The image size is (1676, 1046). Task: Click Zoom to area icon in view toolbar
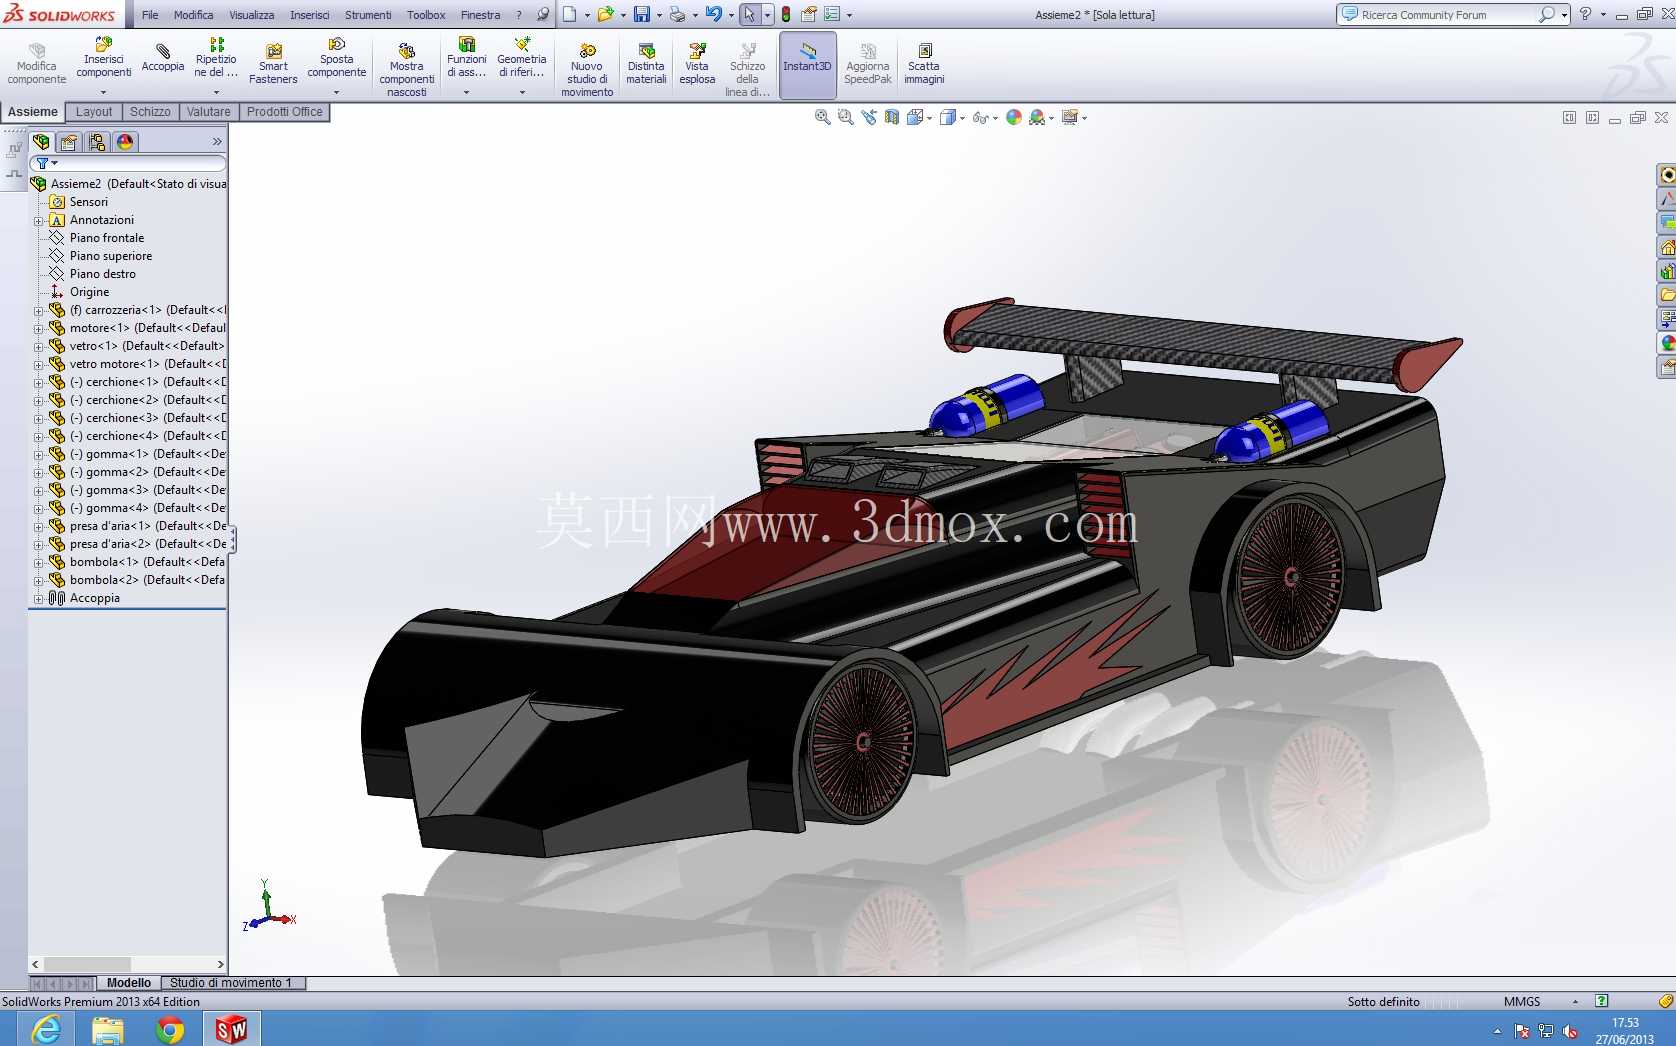pyautogui.click(x=845, y=117)
